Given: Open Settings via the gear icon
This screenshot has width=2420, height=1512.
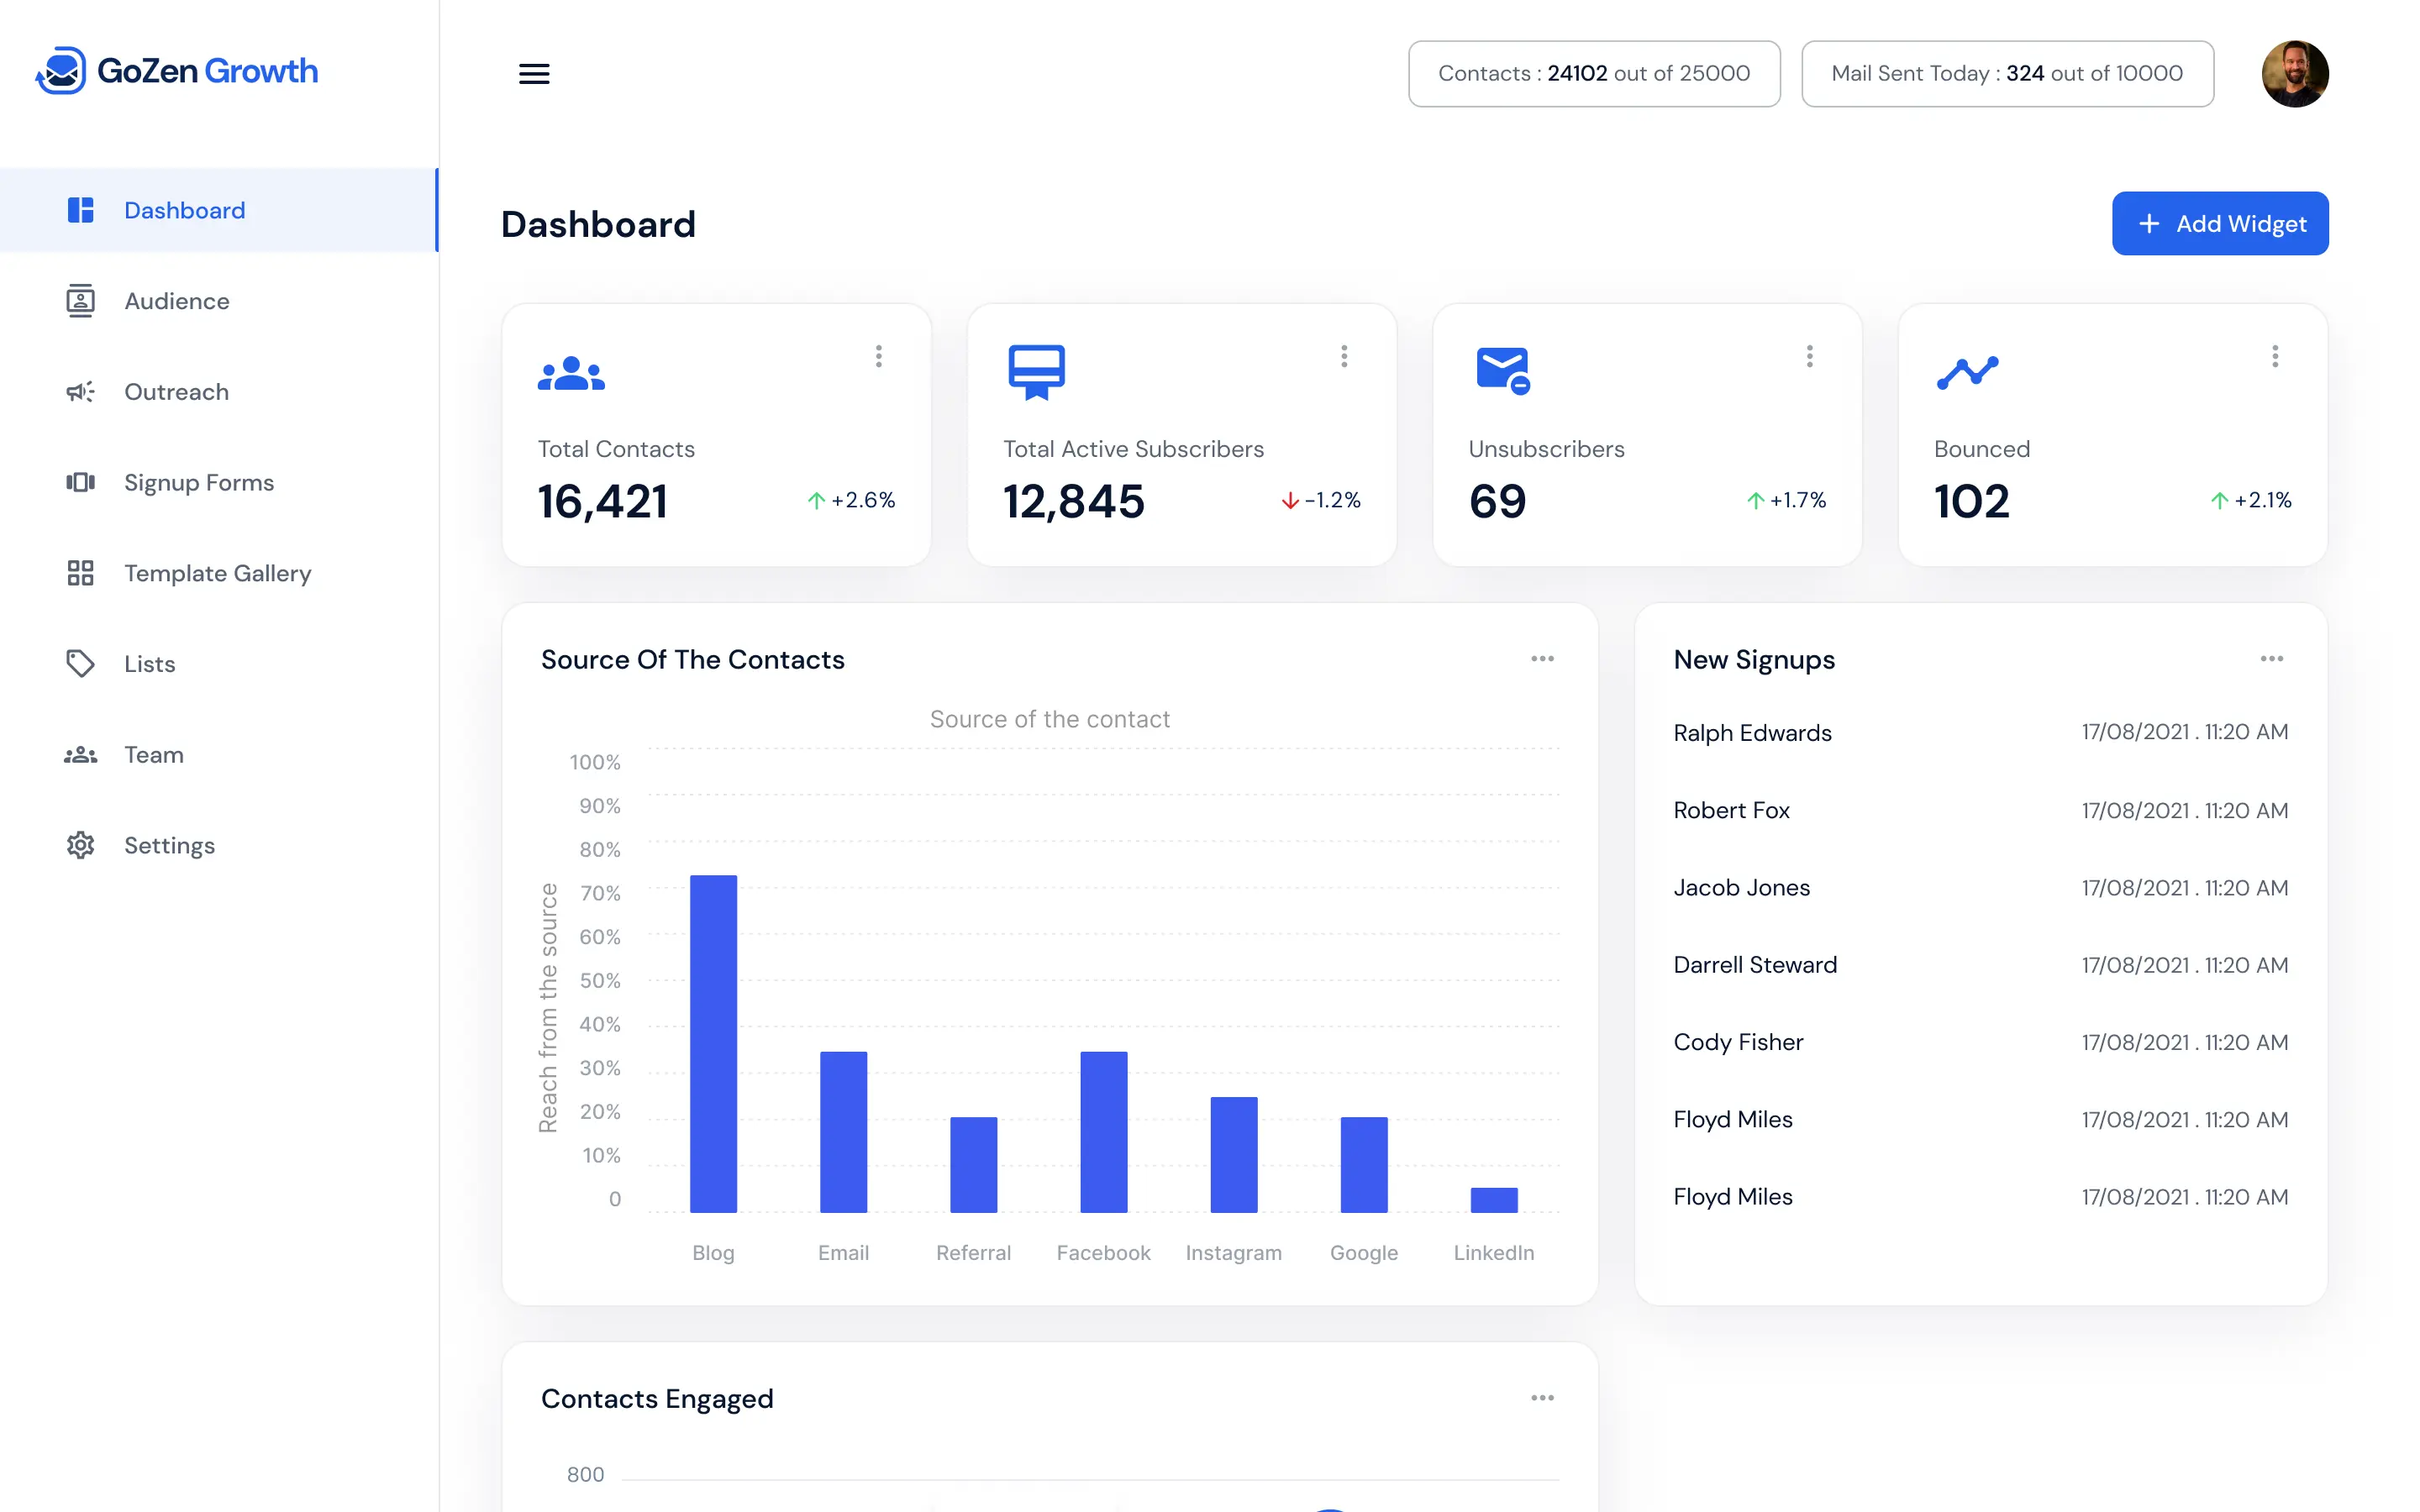Looking at the screenshot, I should click(80, 845).
